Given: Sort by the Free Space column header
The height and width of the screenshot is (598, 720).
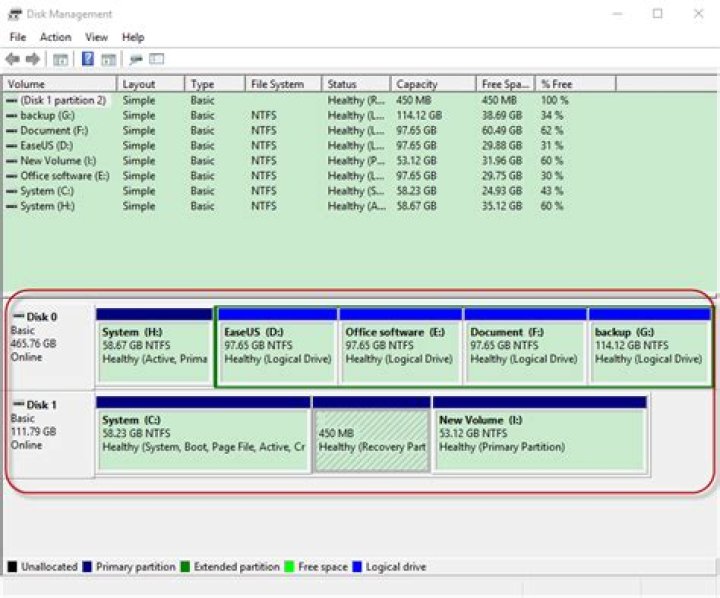Looking at the screenshot, I should pos(506,84).
